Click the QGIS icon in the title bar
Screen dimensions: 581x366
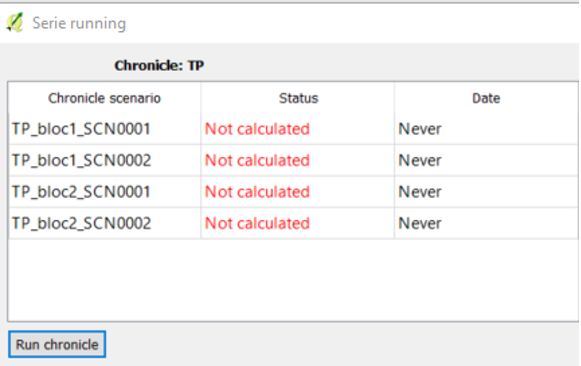15,23
